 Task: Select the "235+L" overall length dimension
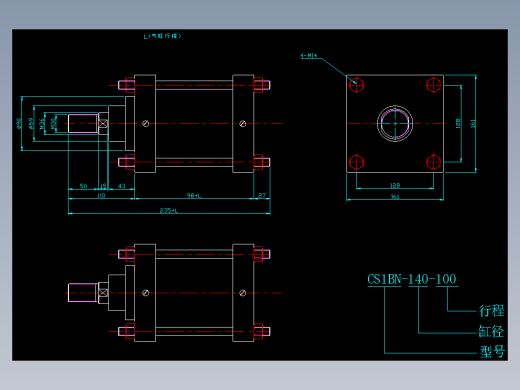pos(169,210)
